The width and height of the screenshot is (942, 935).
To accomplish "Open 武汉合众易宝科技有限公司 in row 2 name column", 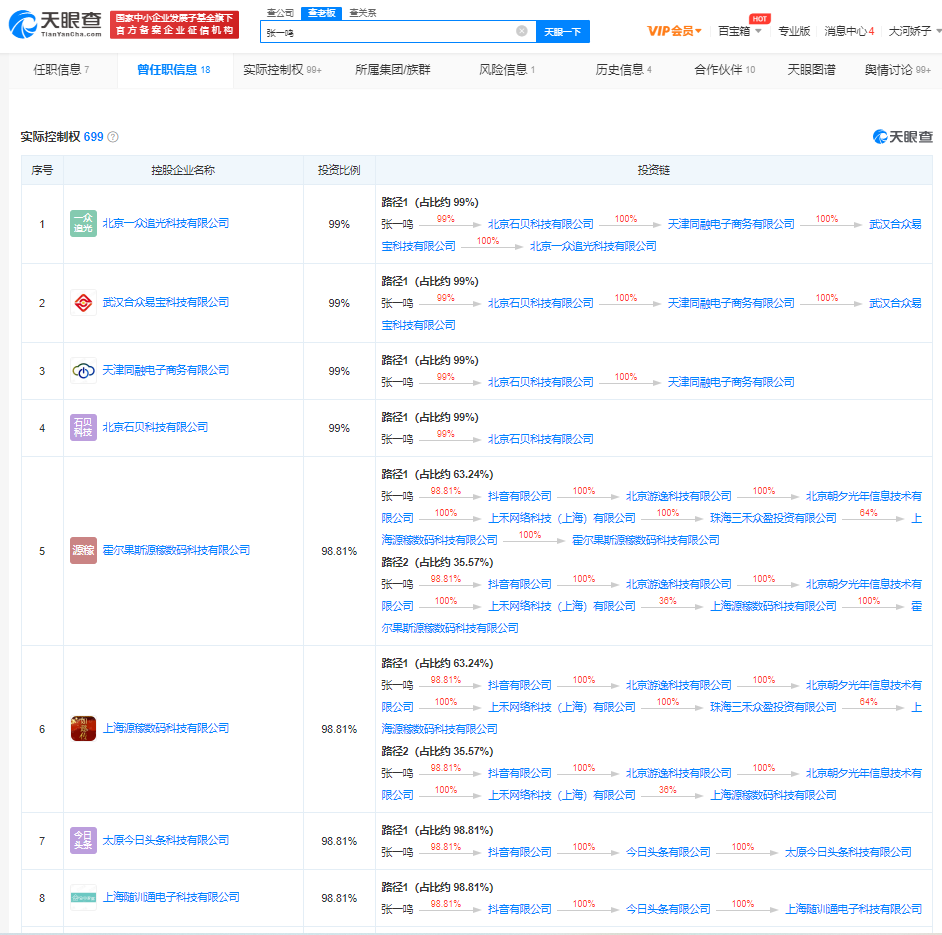I will [x=166, y=302].
